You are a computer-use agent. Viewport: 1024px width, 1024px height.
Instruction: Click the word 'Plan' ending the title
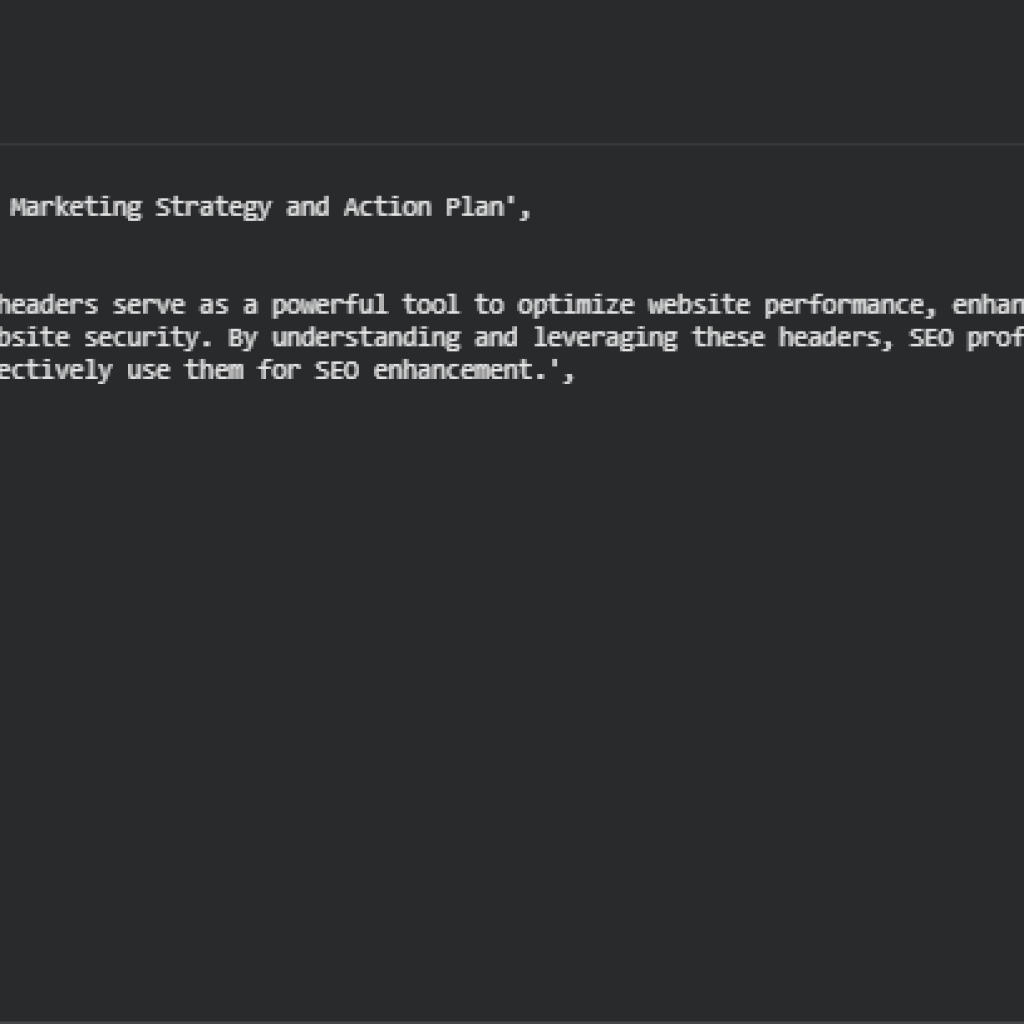pos(475,208)
